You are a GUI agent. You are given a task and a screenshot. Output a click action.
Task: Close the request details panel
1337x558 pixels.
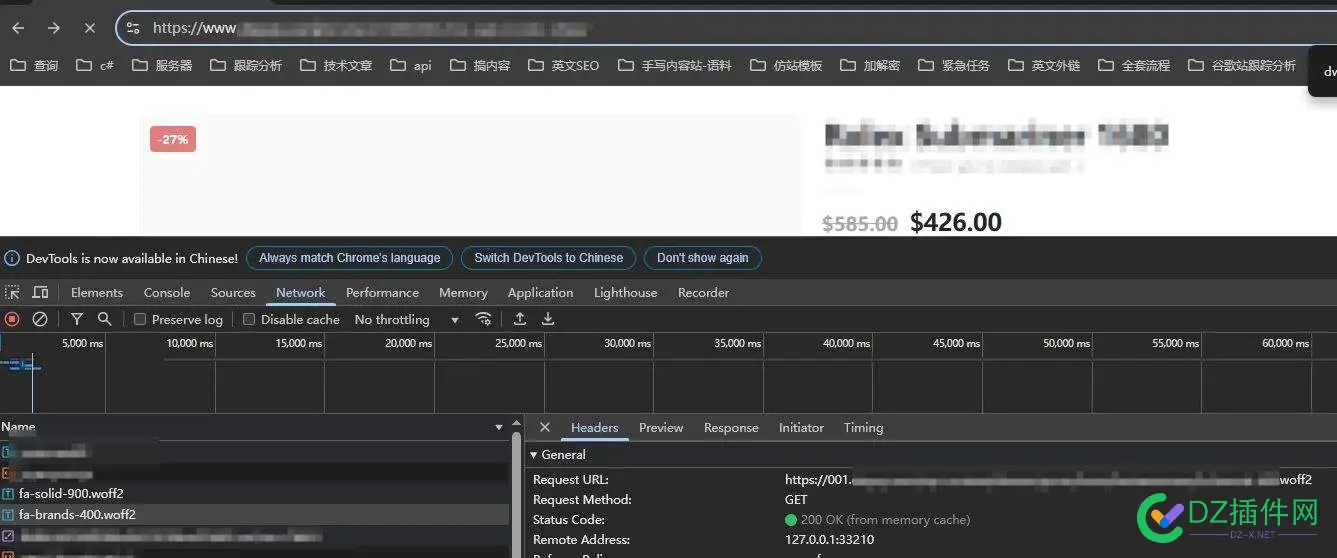tap(545, 427)
